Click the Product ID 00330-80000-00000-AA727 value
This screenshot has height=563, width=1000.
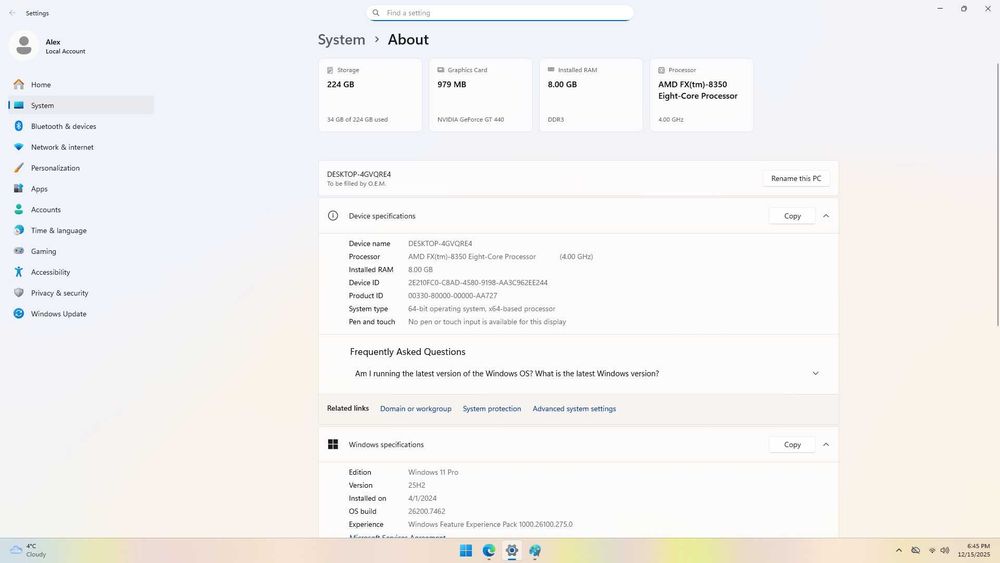453,296
